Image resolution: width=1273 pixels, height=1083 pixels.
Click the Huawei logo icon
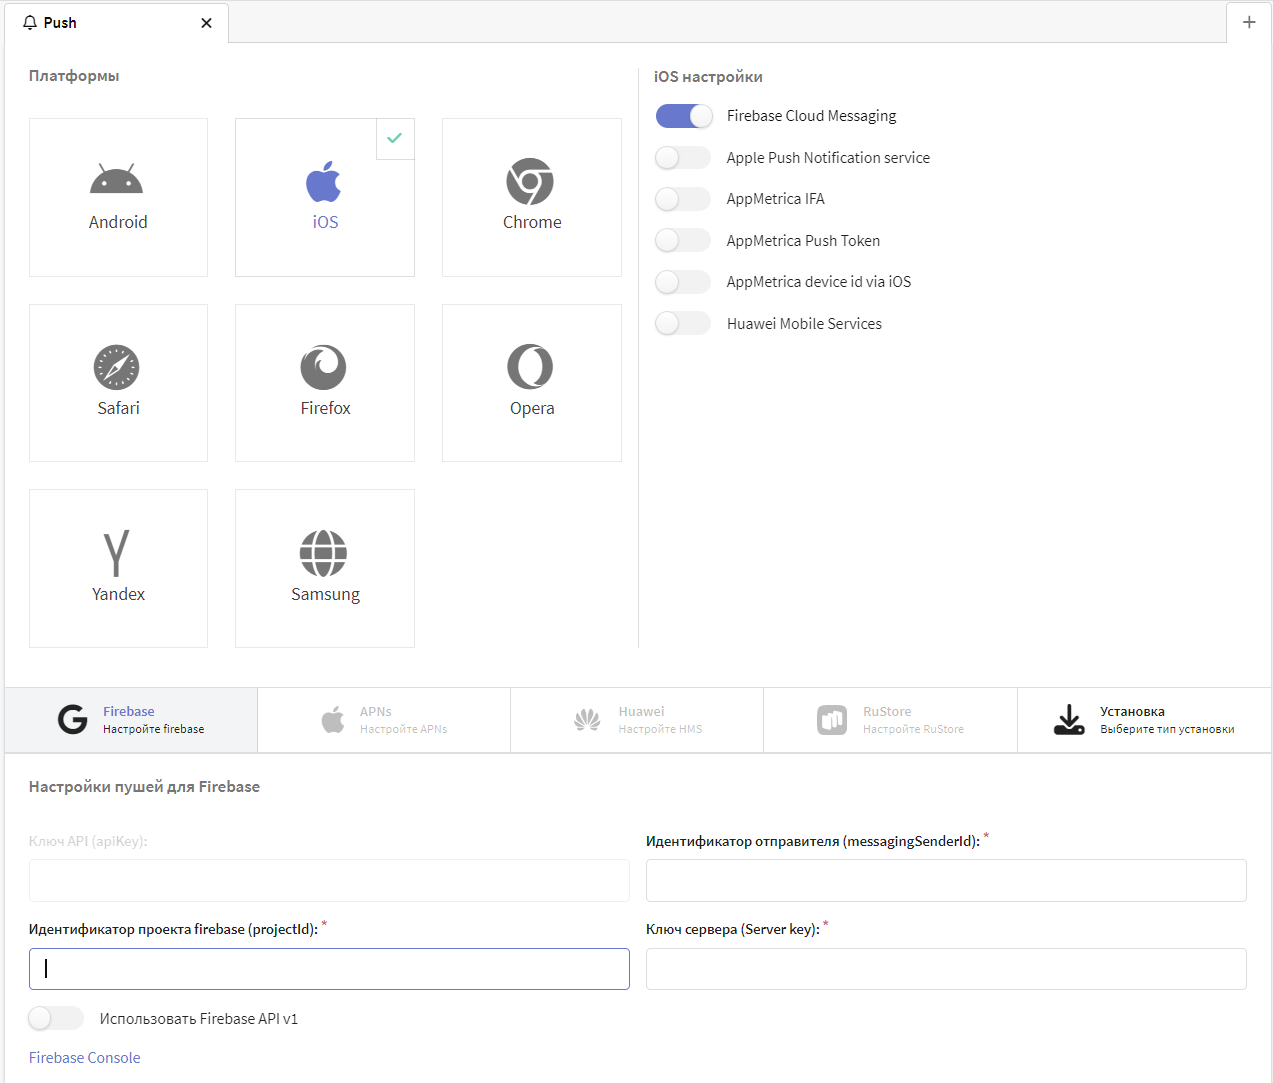[x=587, y=719]
